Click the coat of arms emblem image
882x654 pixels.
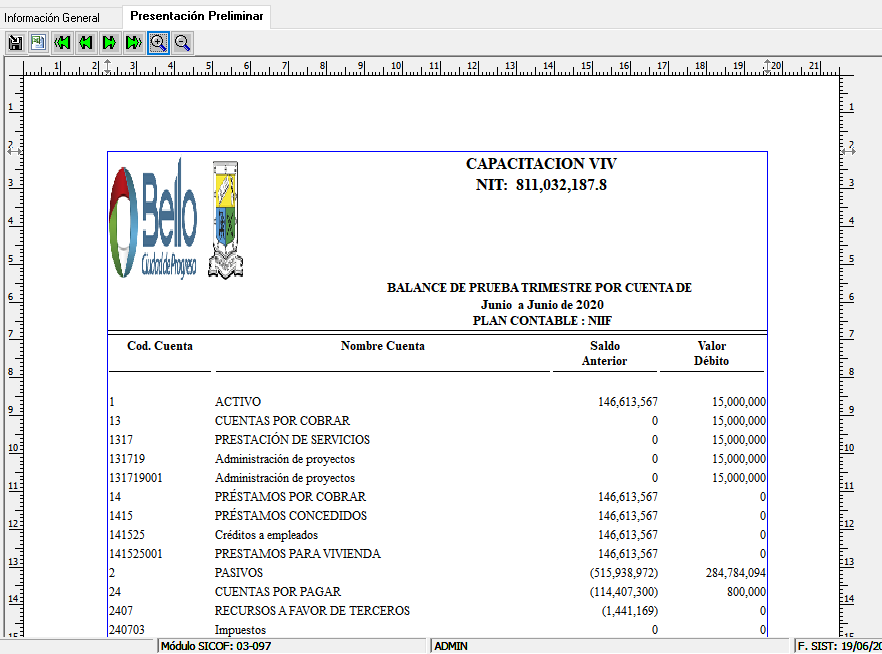coord(226,219)
